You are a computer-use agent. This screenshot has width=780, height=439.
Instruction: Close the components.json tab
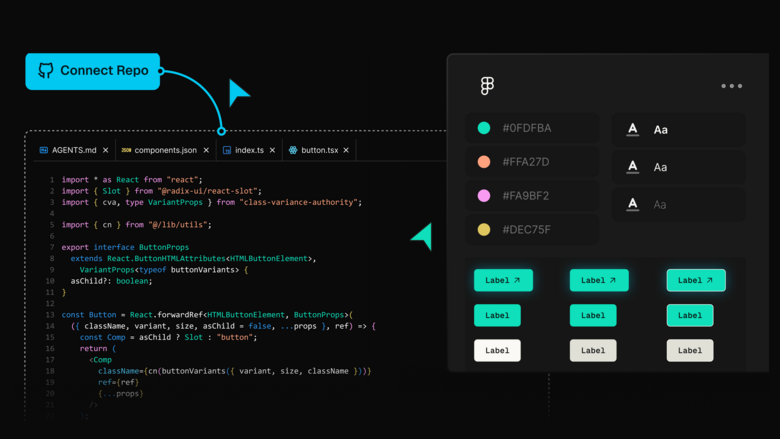click(x=206, y=150)
